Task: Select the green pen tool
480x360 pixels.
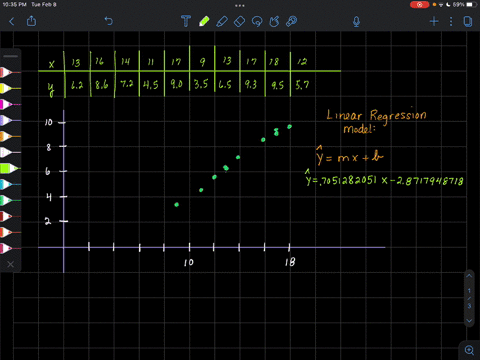Action: [204, 21]
